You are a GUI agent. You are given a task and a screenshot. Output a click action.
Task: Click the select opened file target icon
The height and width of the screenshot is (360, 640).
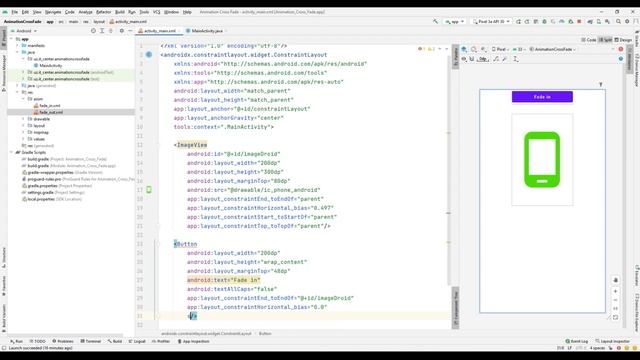click(93, 31)
